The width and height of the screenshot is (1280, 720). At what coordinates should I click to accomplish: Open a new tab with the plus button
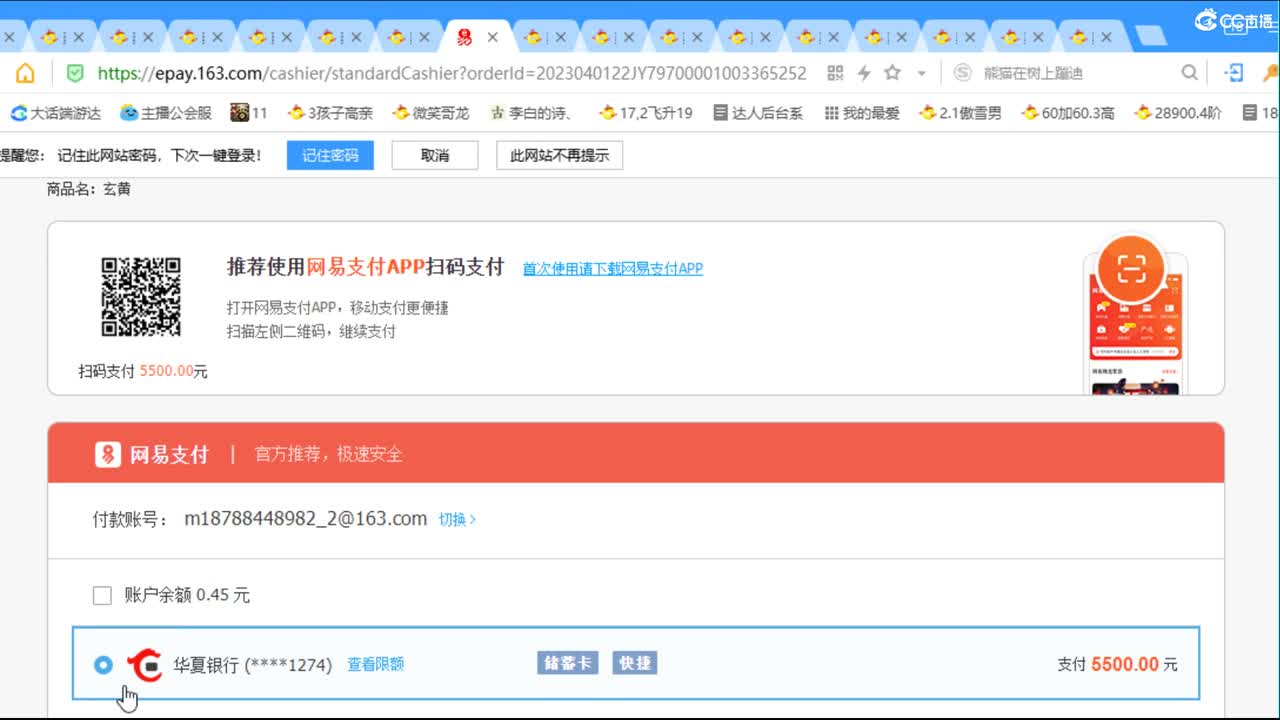[x=1152, y=37]
